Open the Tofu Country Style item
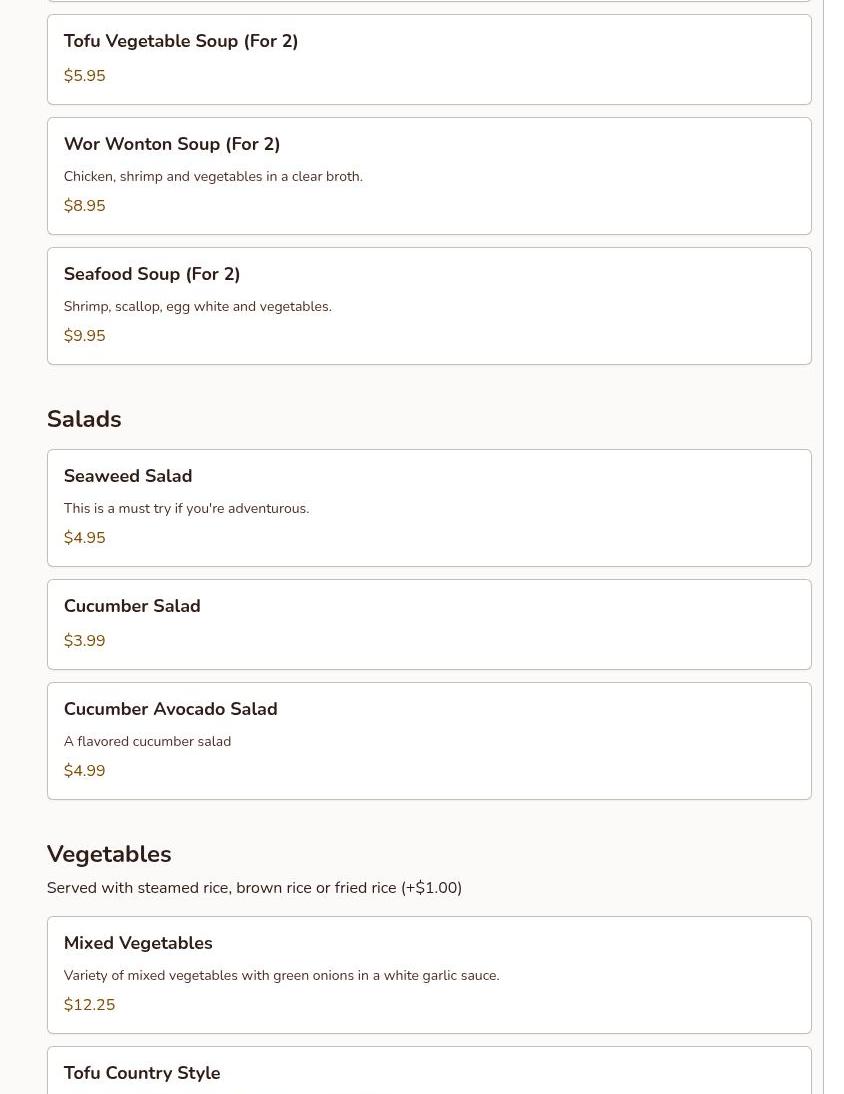This screenshot has height=1094, width=844. pyautogui.click(x=142, y=1073)
